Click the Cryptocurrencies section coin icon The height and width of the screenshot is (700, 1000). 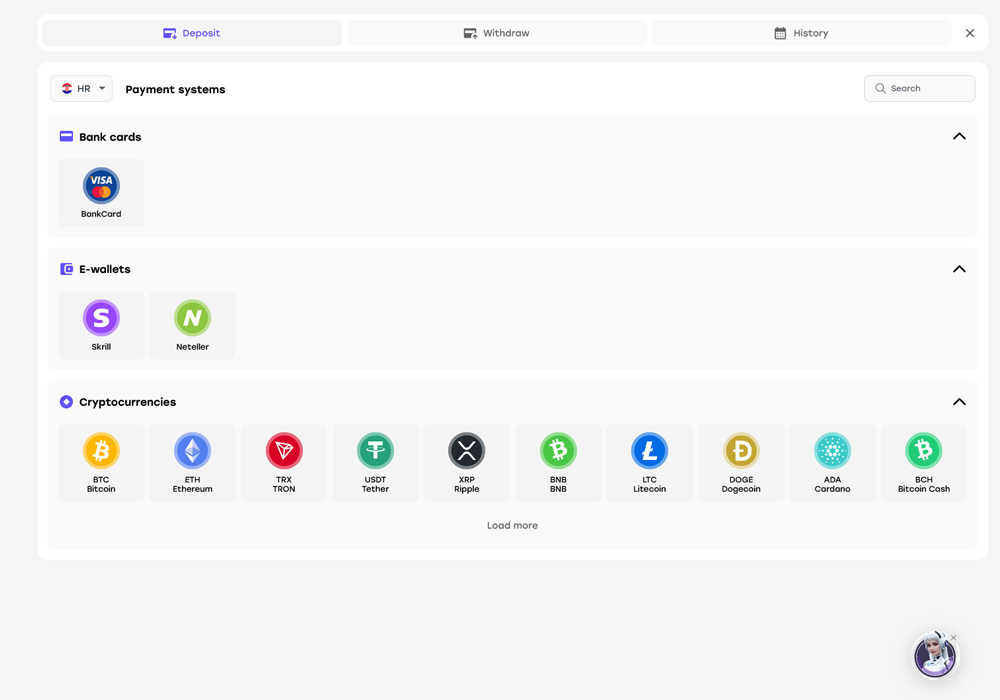(66, 402)
